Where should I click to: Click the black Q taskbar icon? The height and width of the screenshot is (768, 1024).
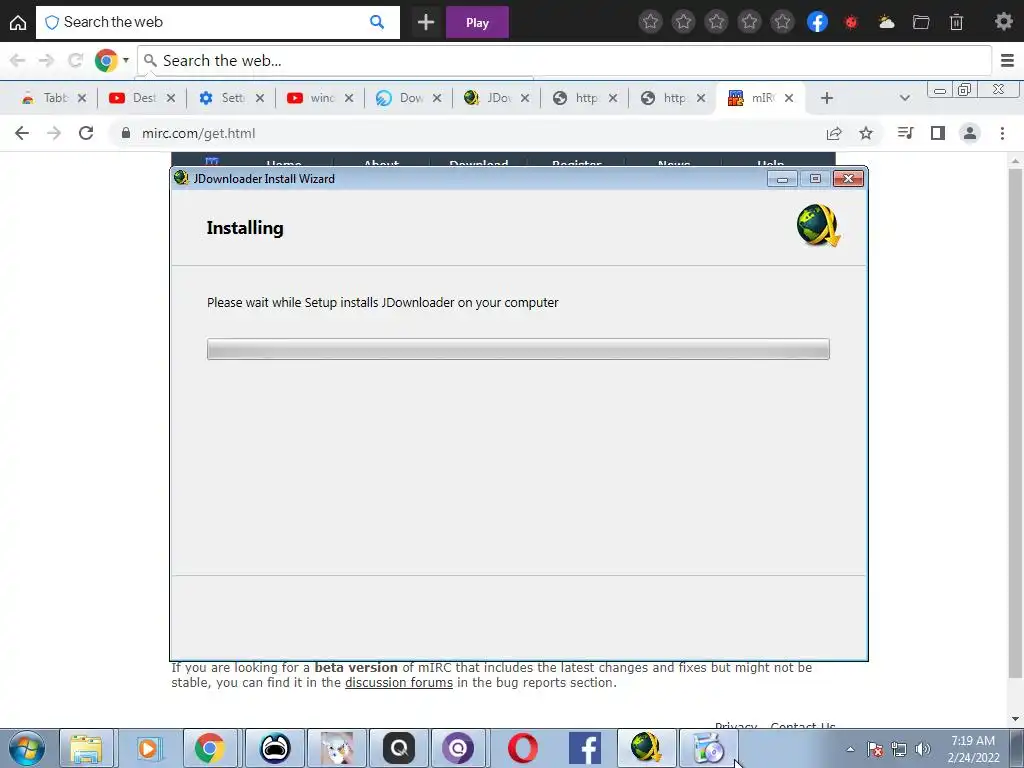point(398,748)
